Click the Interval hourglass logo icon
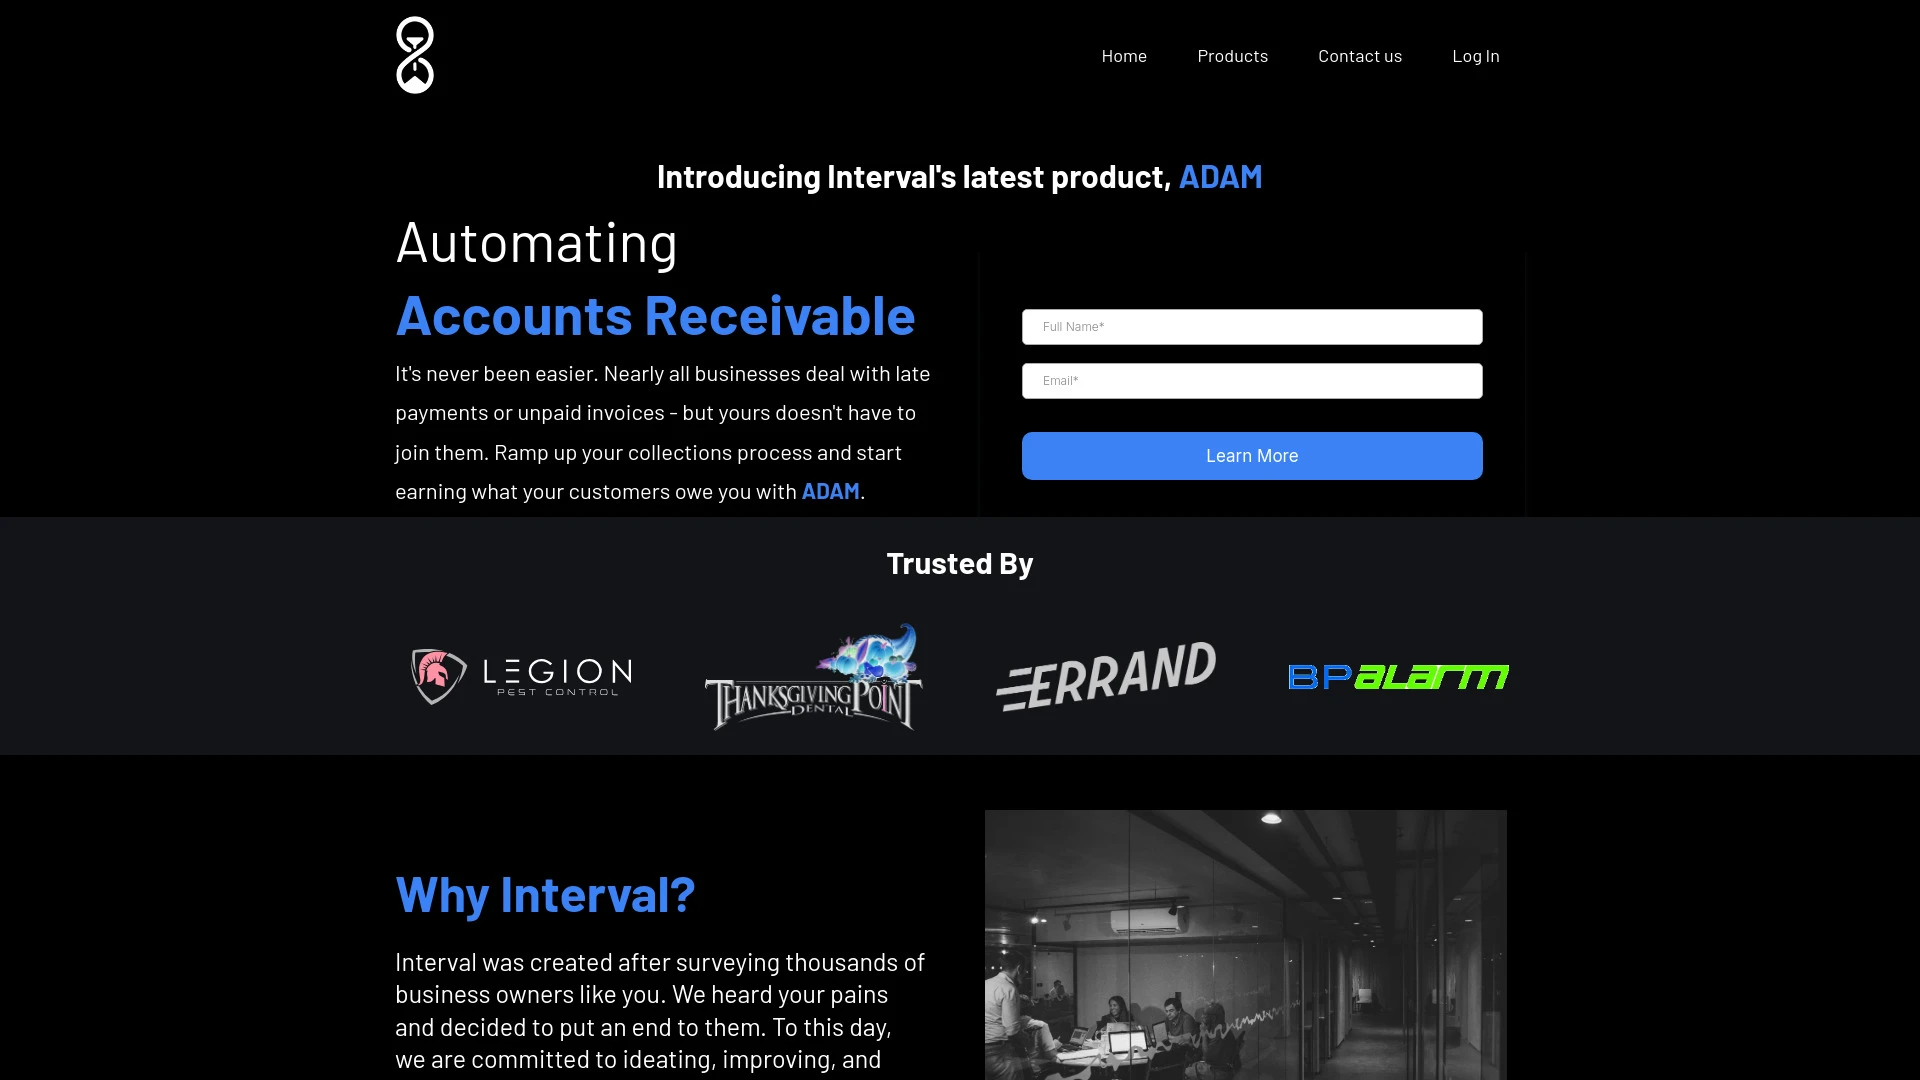The height and width of the screenshot is (1080, 1920). pyautogui.click(x=413, y=55)
